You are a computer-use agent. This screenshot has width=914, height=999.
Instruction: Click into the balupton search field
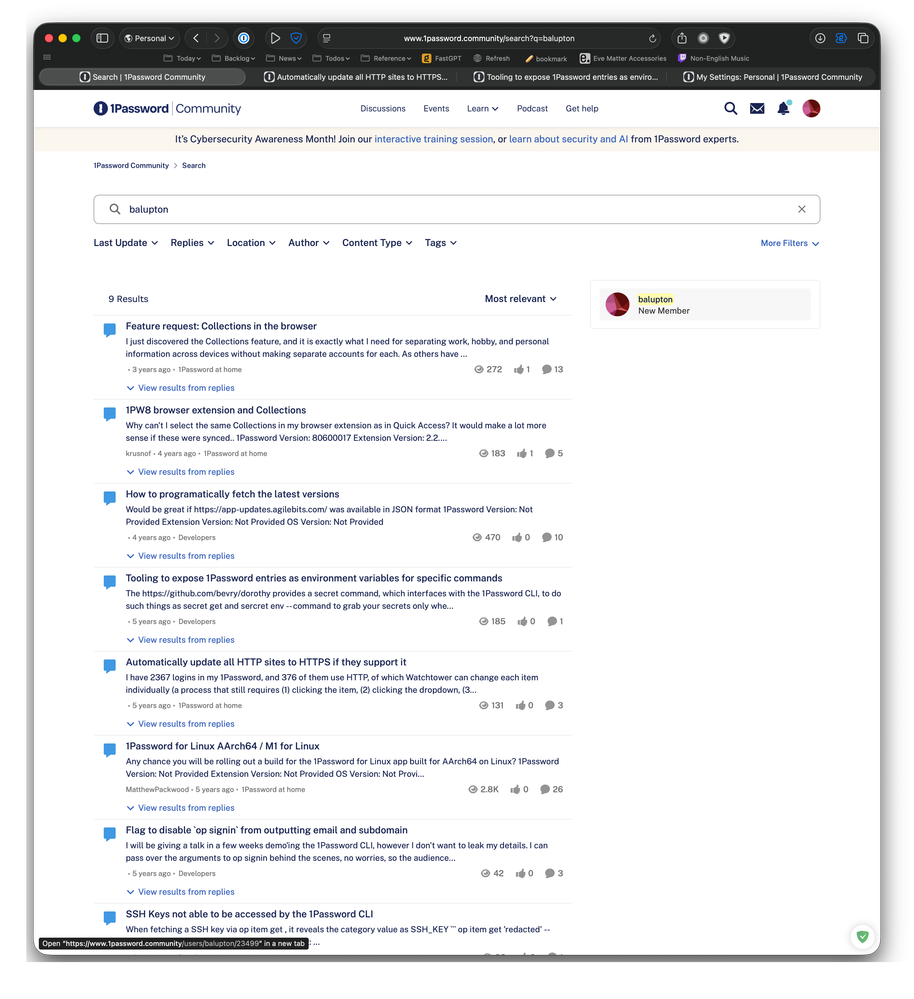450,210
